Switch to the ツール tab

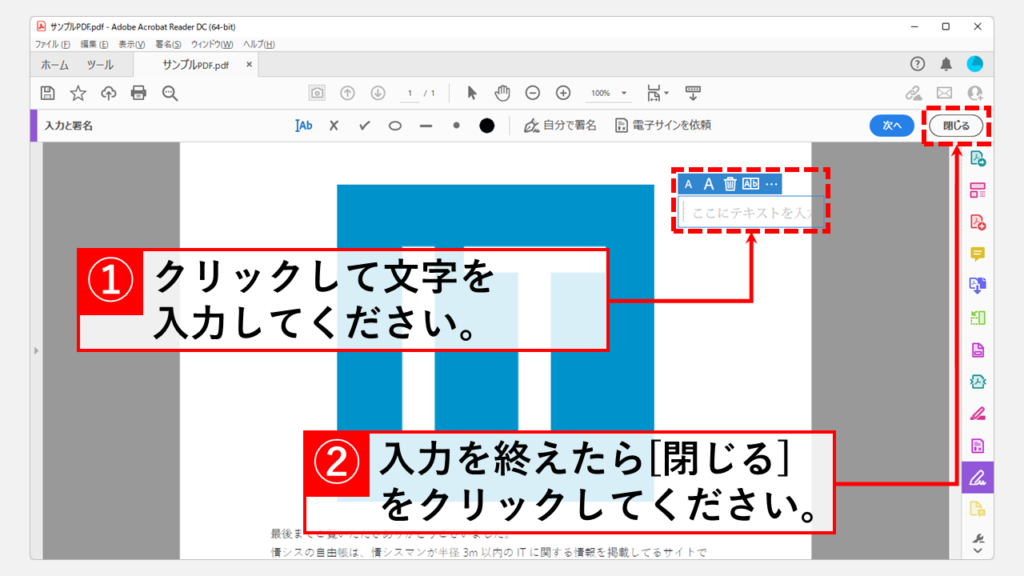100,65
